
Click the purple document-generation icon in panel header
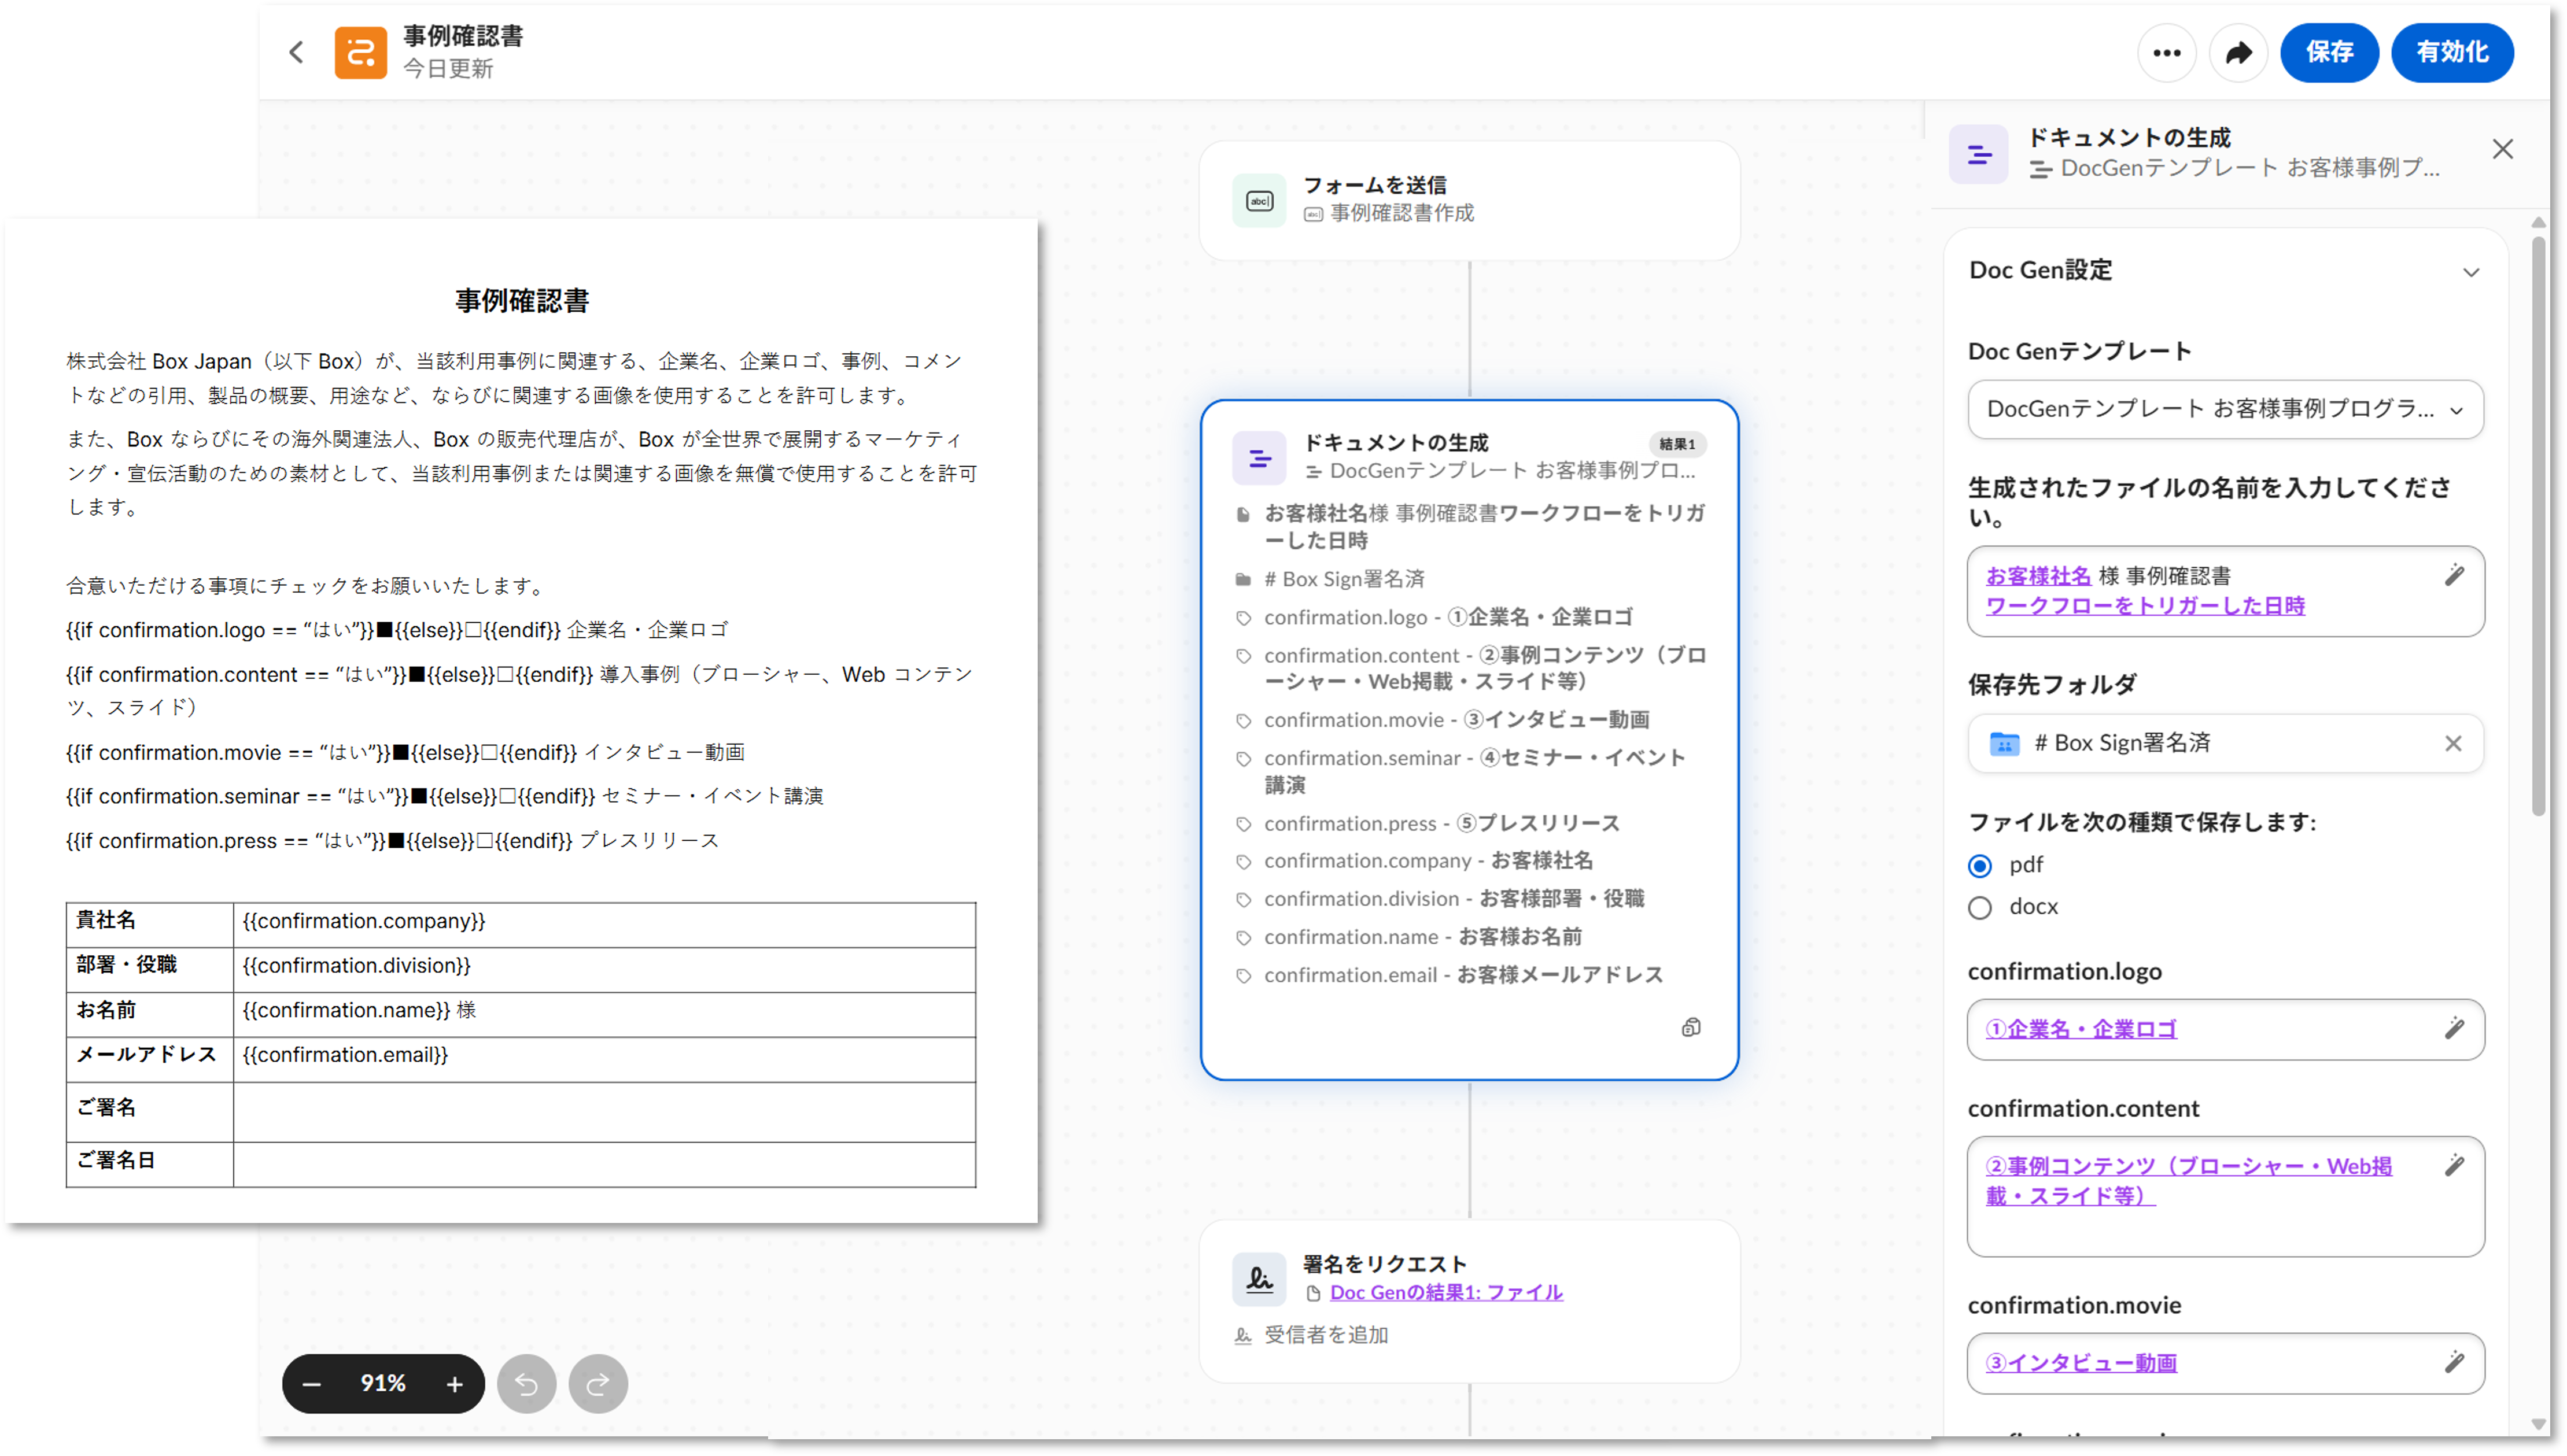[1978, 154]
